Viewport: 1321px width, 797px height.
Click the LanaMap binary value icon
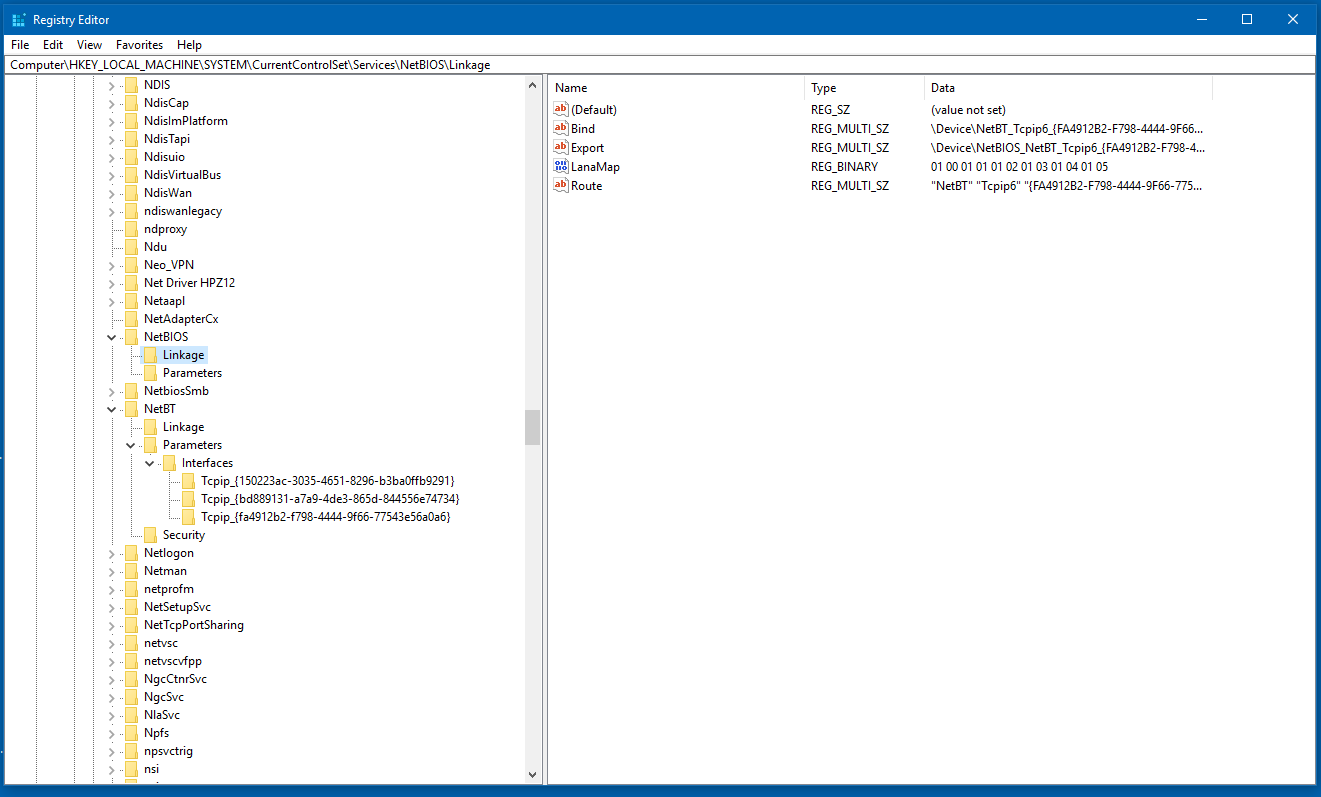561,167
